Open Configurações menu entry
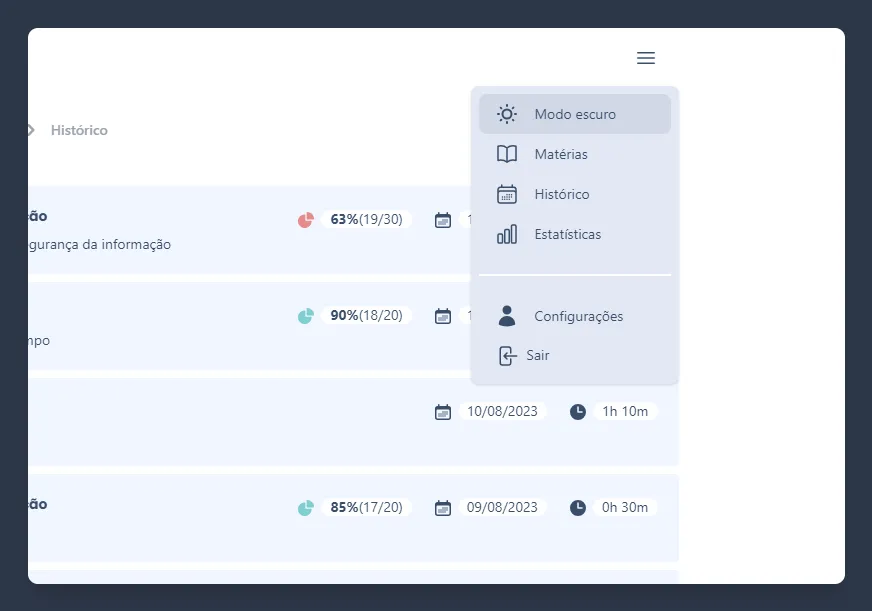Screen dimensions: 872x611 click(x=578, y=316)
